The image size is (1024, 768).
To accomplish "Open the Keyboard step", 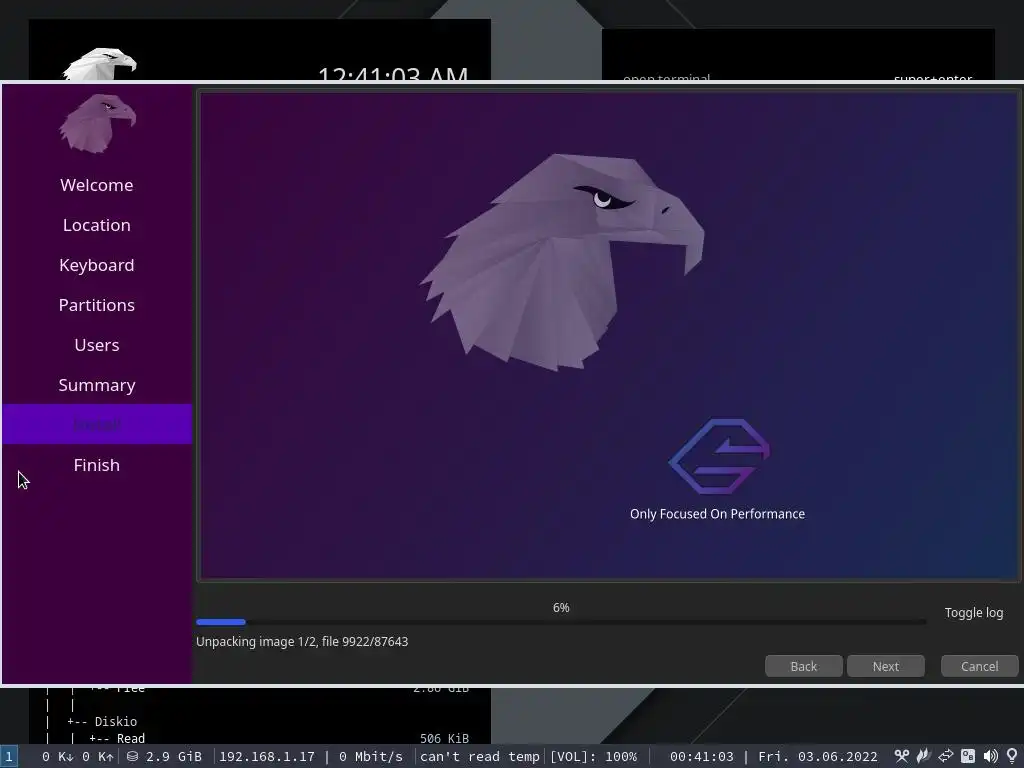I will pos(97,264).
